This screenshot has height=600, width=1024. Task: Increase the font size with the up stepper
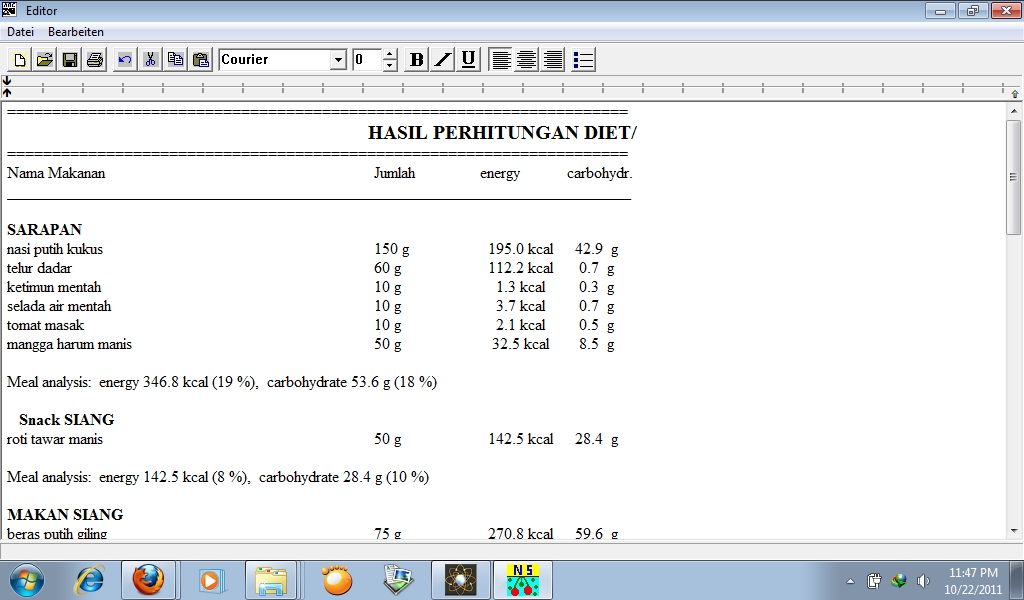click(x=389, y=54)
